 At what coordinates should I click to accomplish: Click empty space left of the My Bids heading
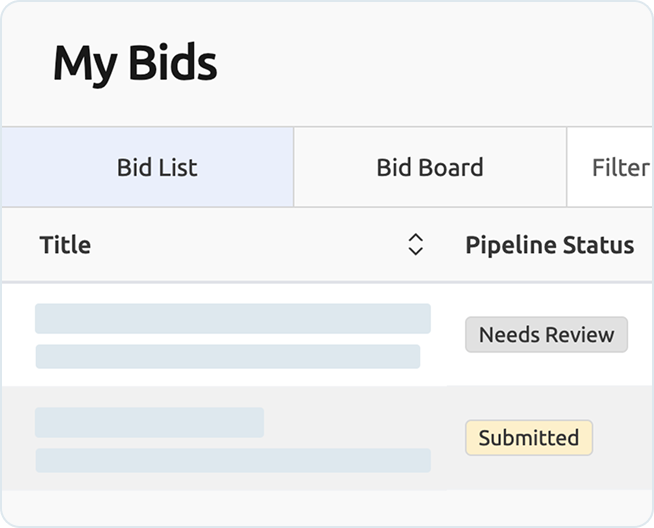click(26, 64)
